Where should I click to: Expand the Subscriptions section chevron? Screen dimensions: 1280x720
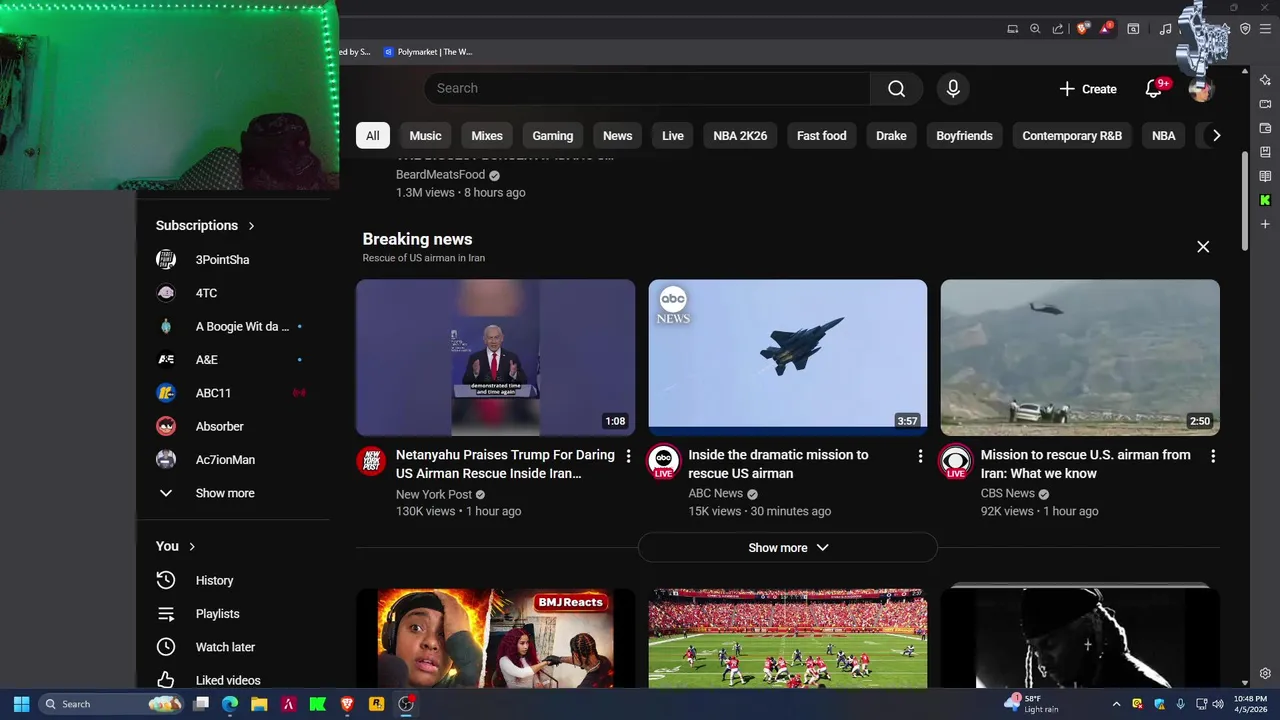pyautogui.click(x=251, y=226)
